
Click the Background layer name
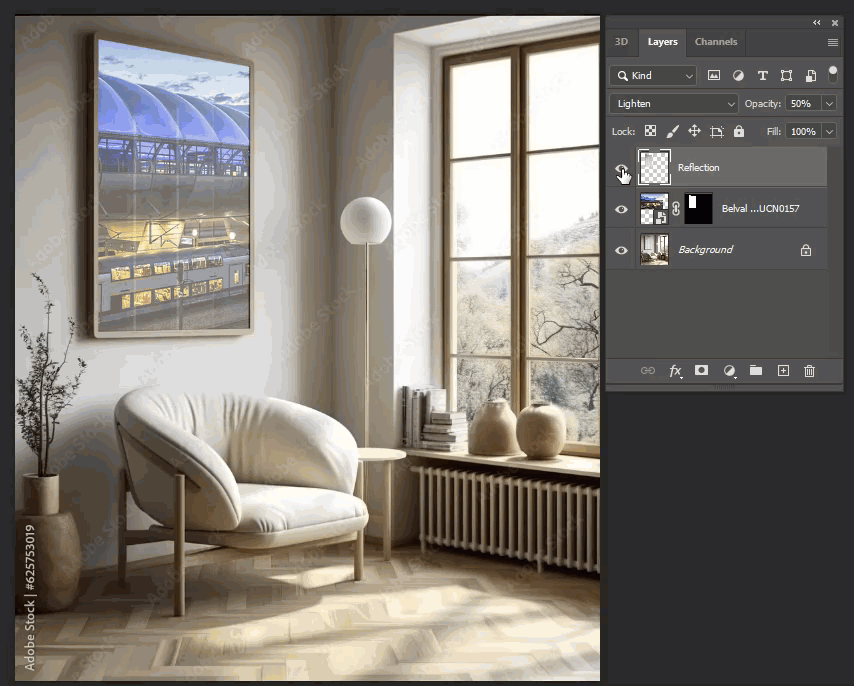pos(705,249)
